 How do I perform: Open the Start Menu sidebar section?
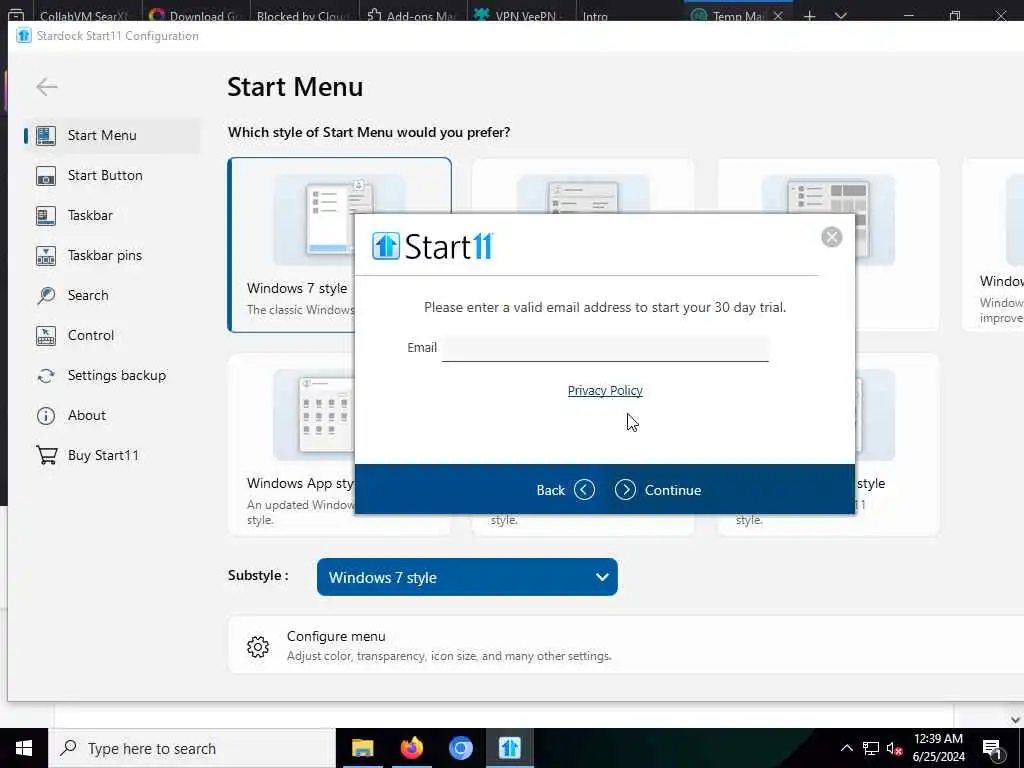coord(112,135)
